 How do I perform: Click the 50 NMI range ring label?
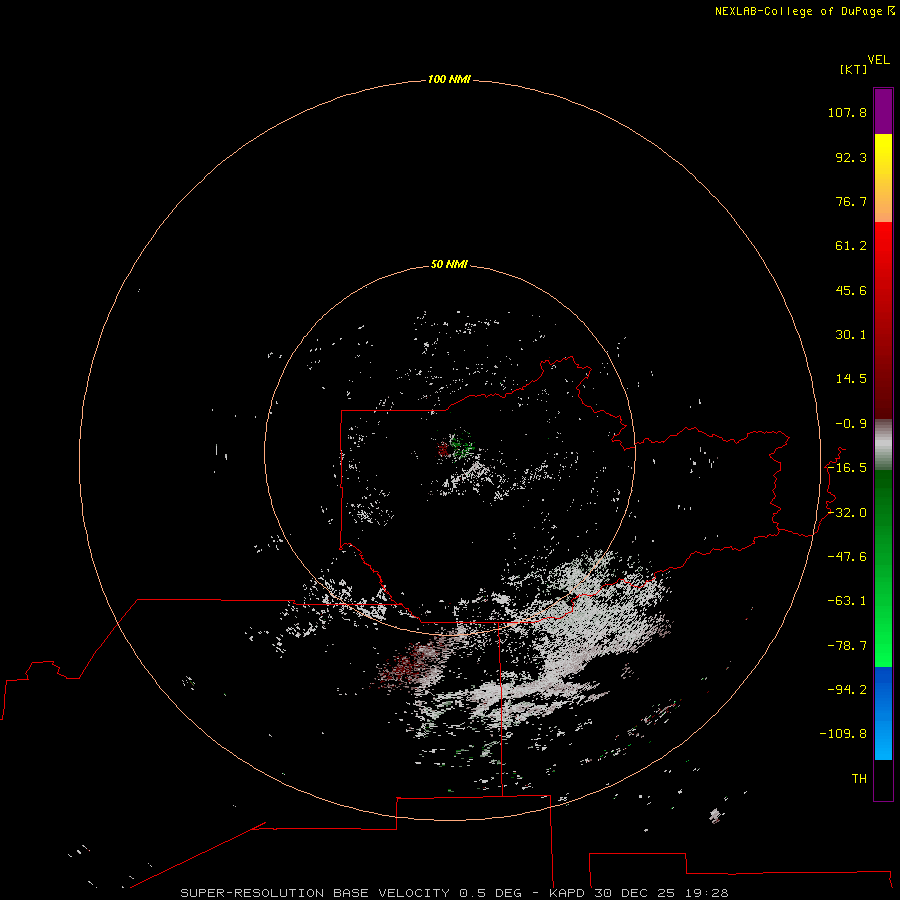click(449, 264)
